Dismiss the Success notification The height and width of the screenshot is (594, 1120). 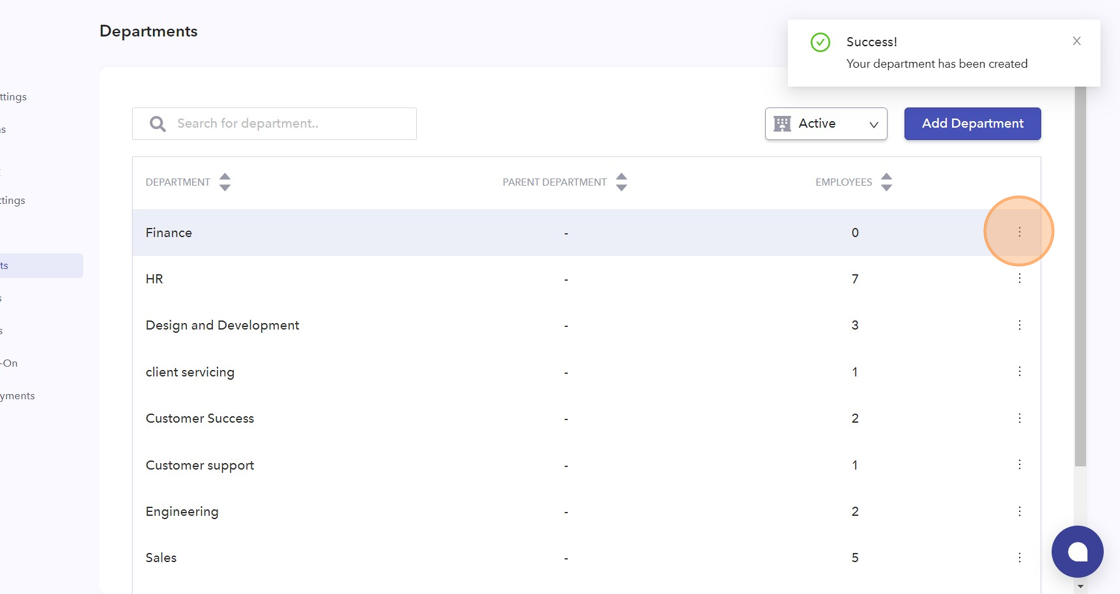1076,41
